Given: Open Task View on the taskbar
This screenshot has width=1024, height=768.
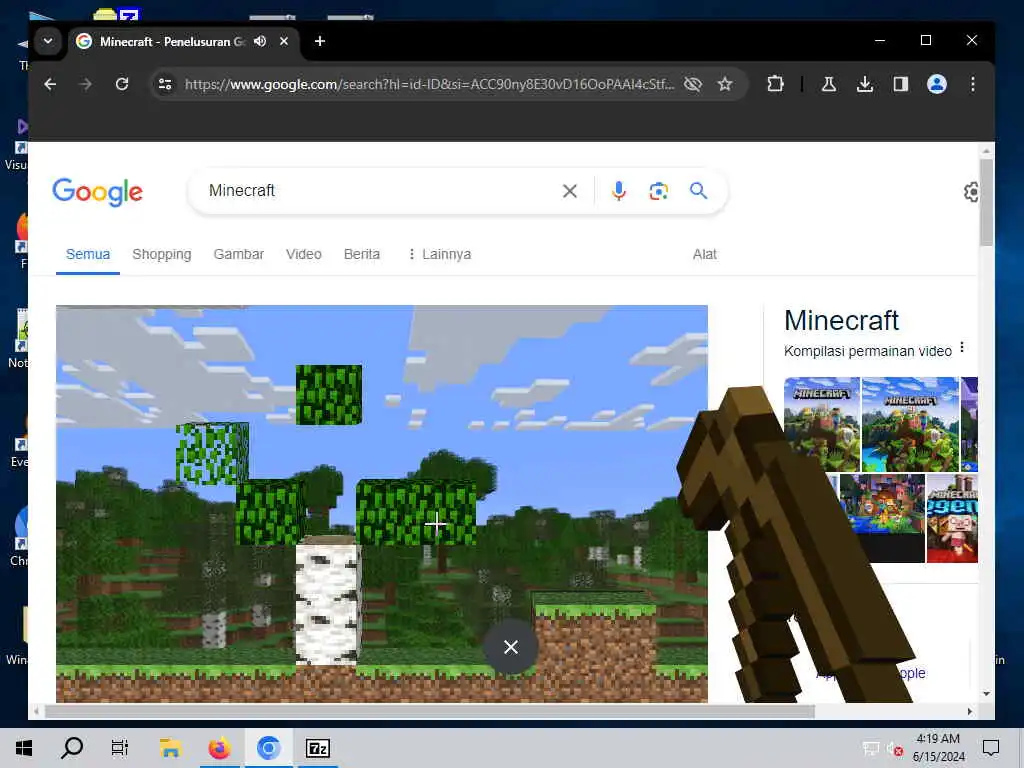Looking at the screenshot, I should click(120, 748).
